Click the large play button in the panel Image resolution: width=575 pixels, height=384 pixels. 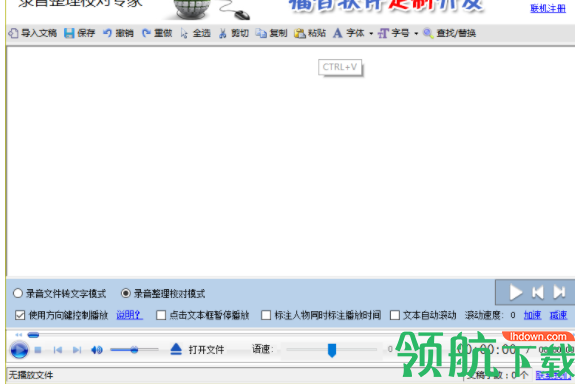click(516, 292)
